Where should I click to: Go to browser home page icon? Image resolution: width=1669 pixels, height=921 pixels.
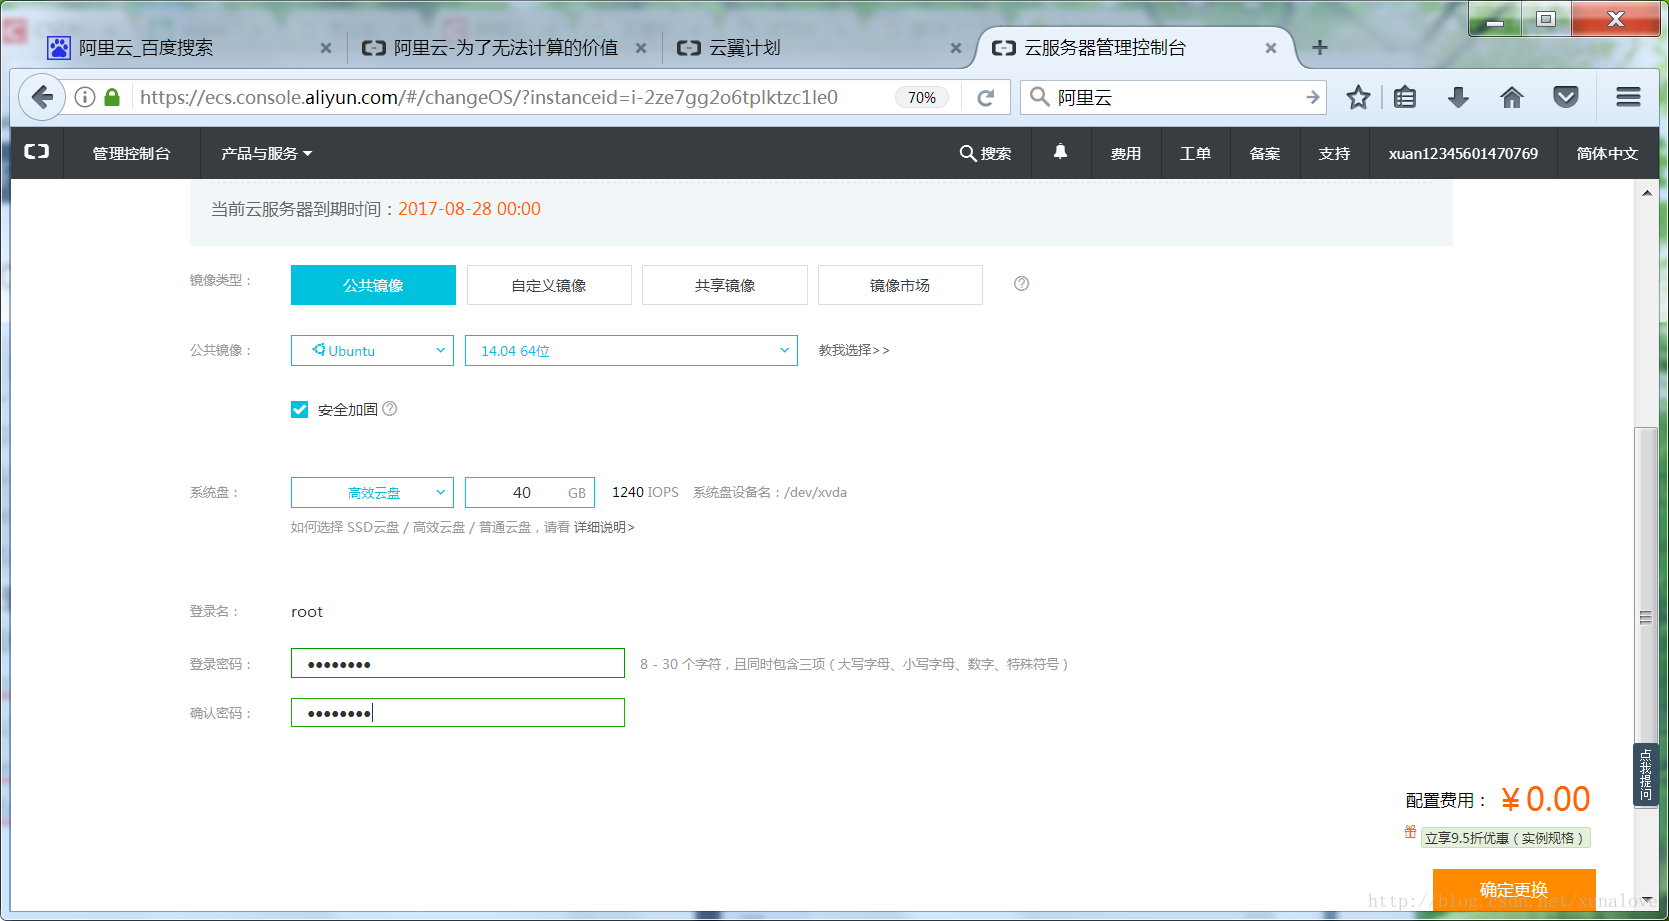coord(1512,97)
